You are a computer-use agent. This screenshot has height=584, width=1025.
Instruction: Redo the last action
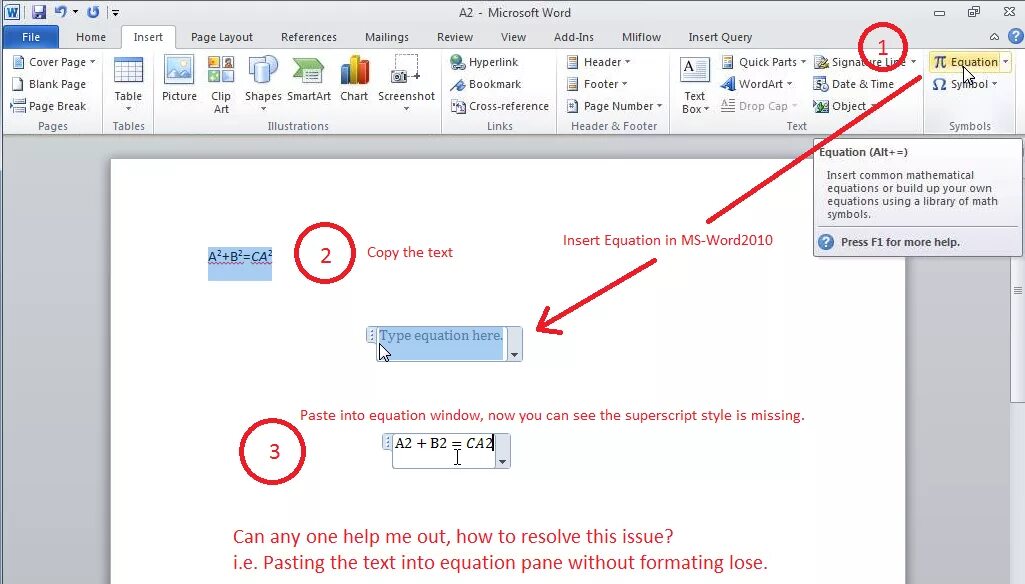[93, 12]
